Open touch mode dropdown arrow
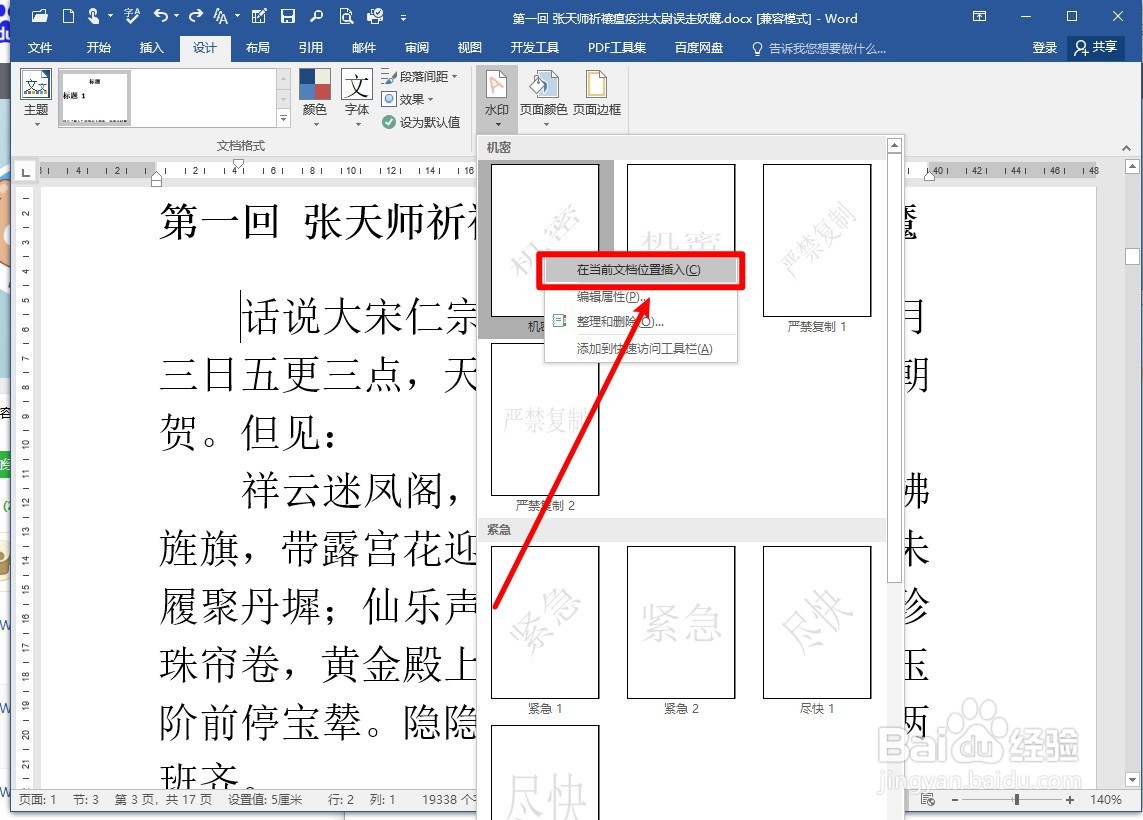1143x820 pixels. tap(110, 15)
